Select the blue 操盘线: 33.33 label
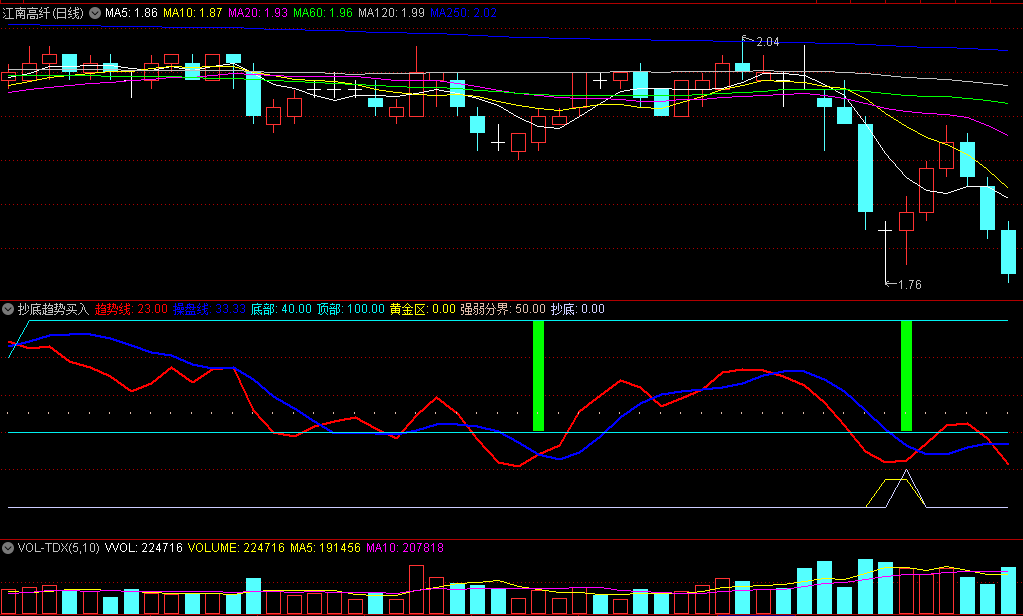This screenshot has height=616, width=1023. (x=209, y=309)
